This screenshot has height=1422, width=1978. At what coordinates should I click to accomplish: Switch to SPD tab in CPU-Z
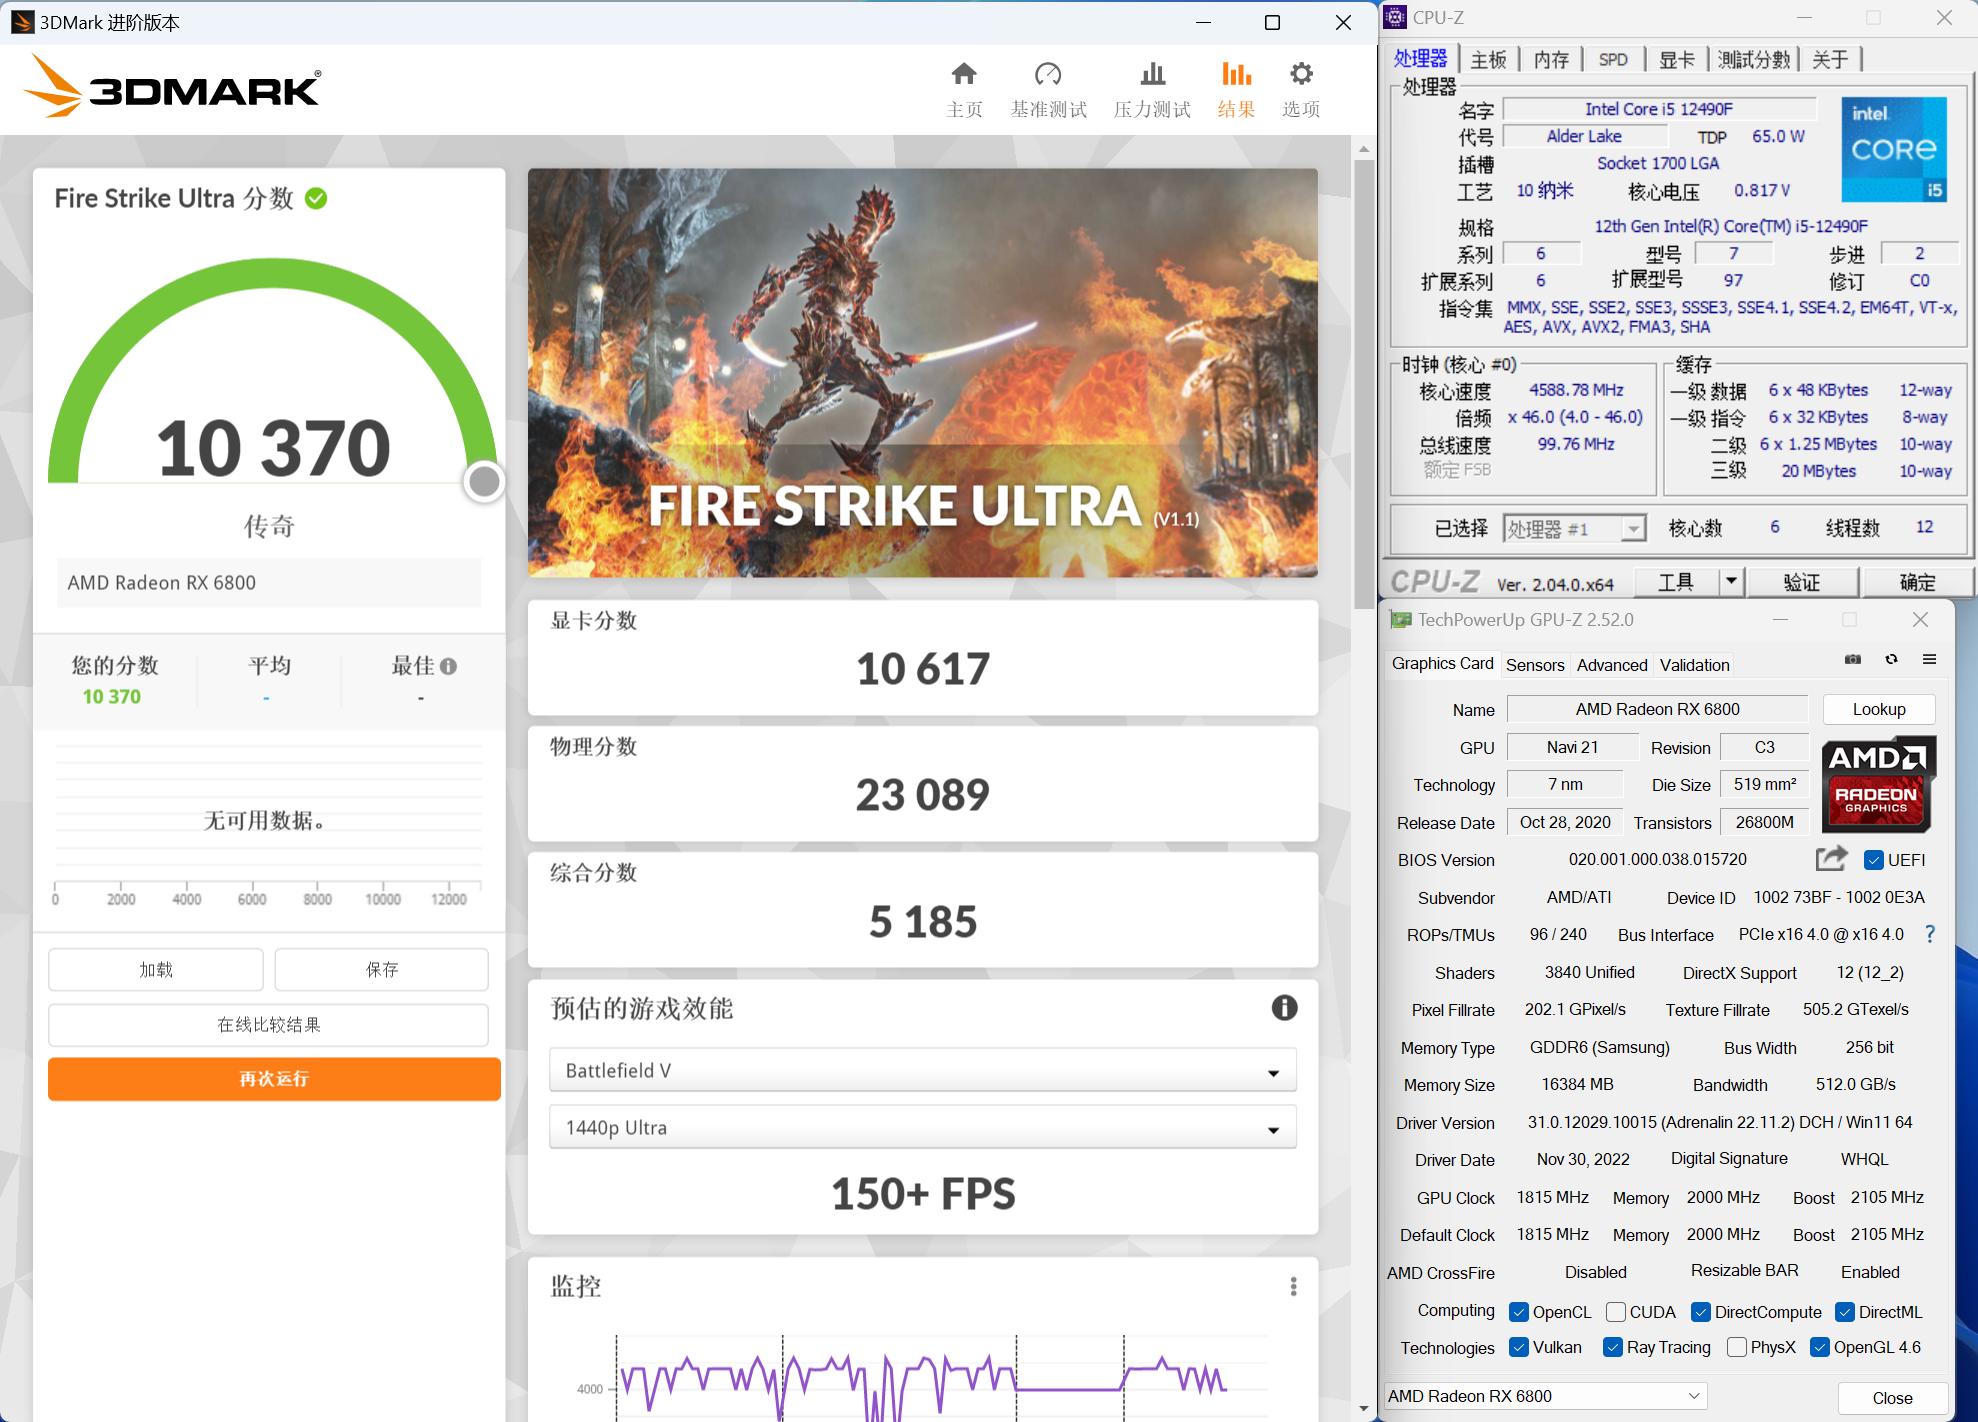pos(1612,60)
